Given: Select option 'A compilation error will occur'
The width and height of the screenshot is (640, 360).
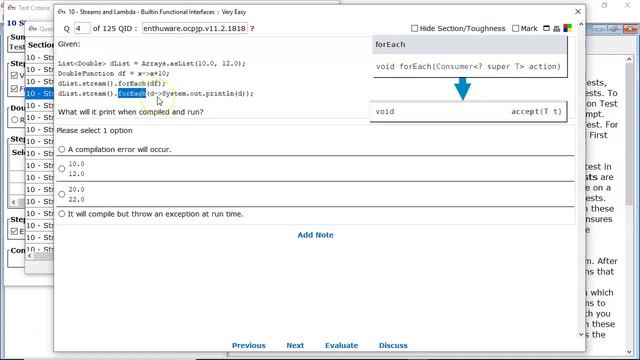Looking at the screenshot, I should pyautogui.click(x=62, y=149).
